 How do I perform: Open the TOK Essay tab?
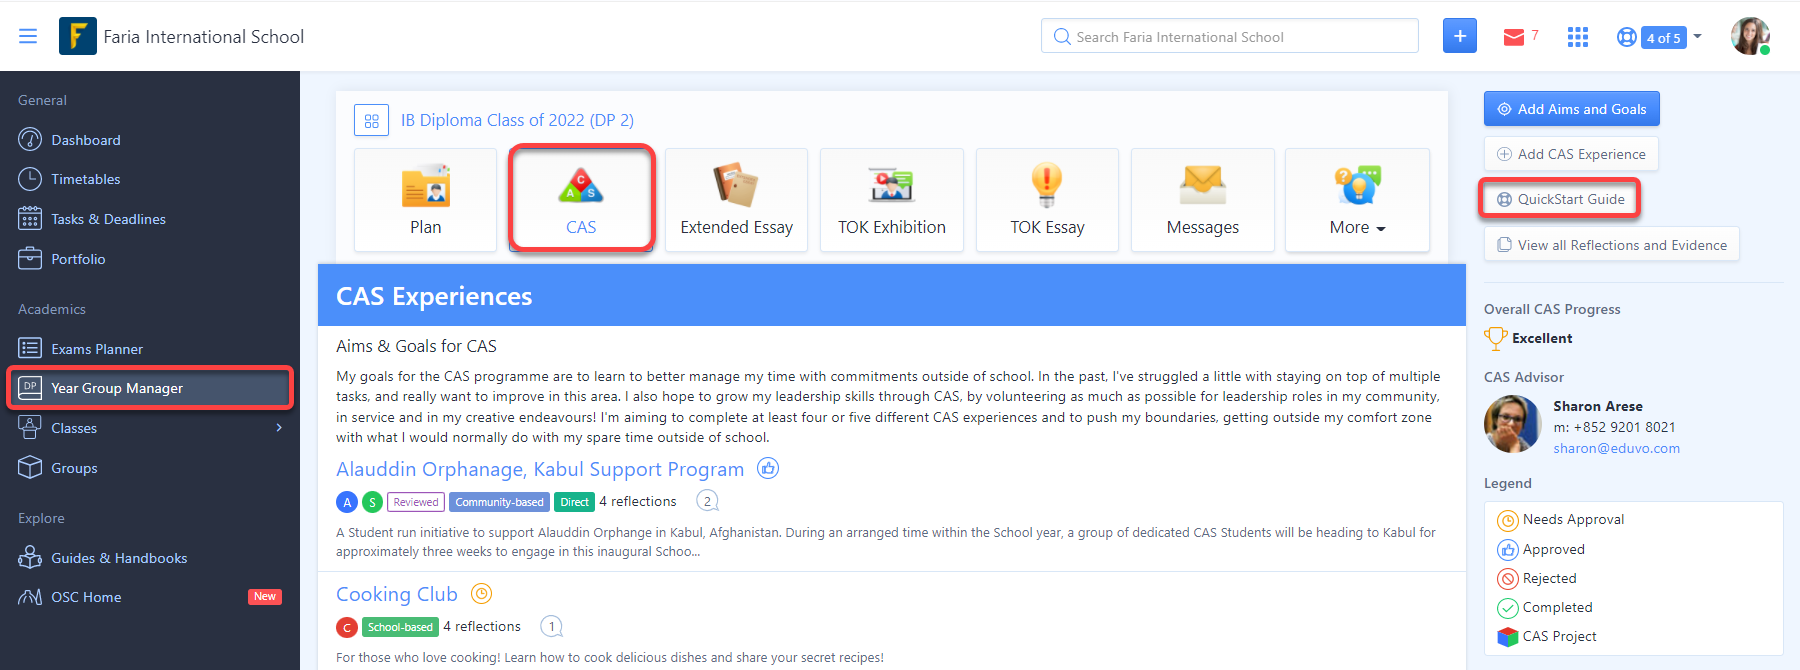tap(1047, 200)
